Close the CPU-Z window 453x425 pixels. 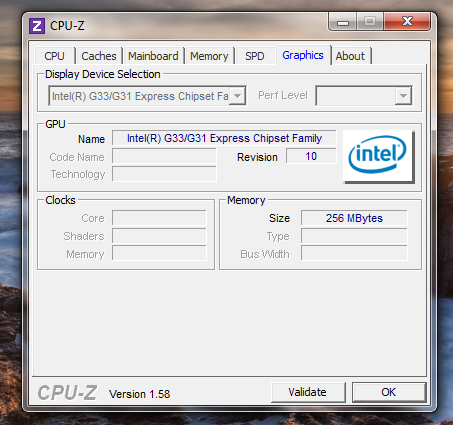[407, 22]
